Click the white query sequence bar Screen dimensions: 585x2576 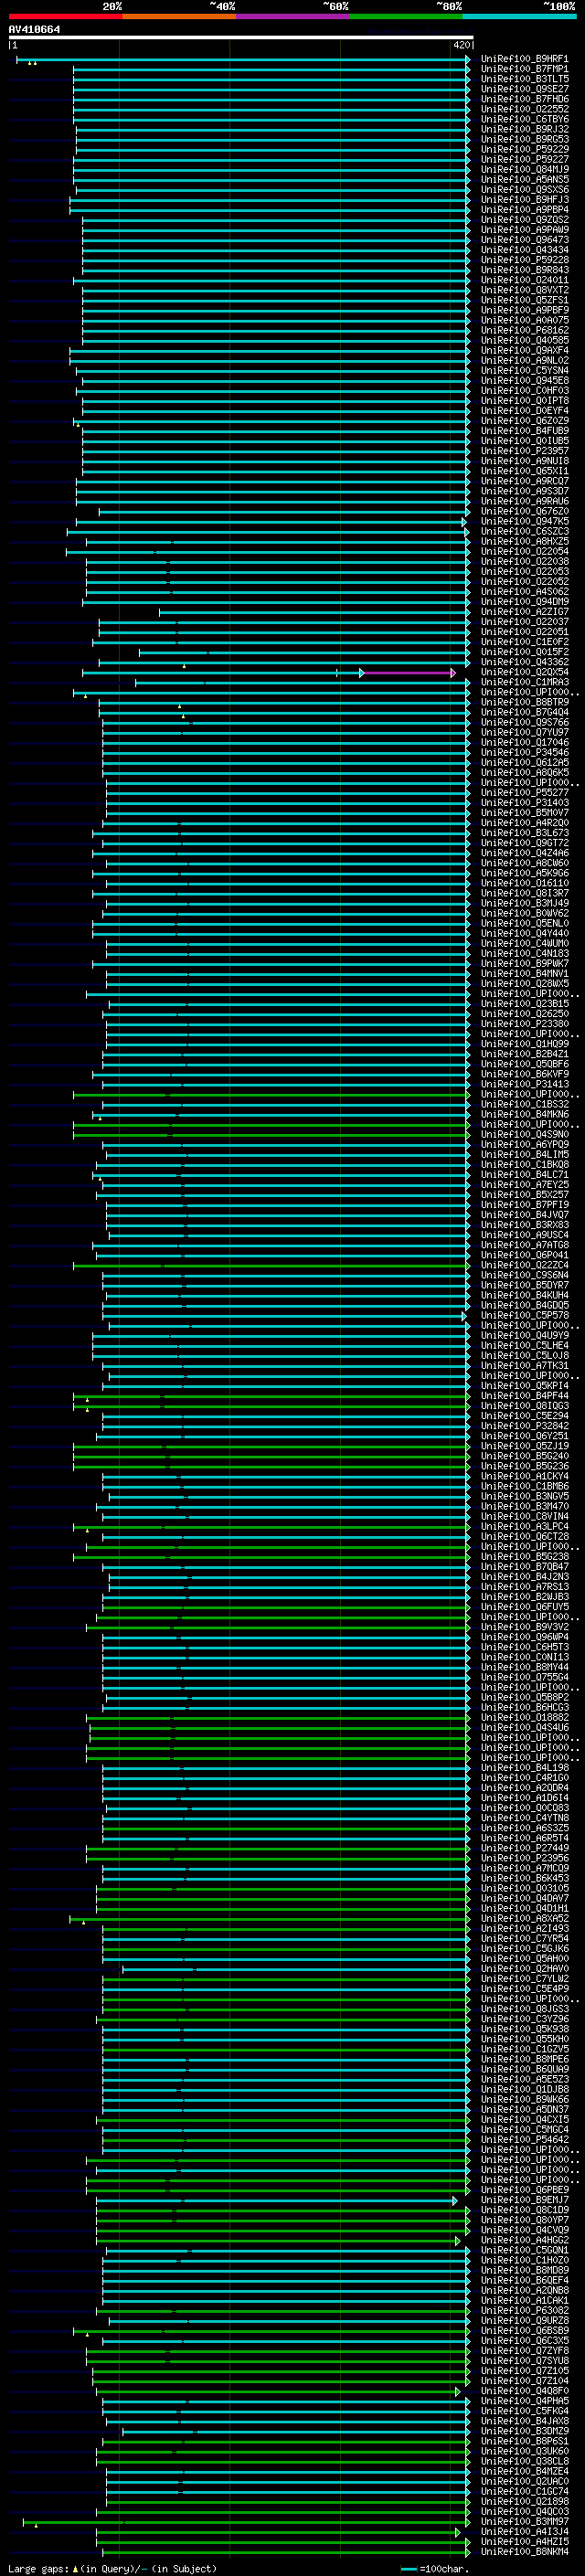click(x=241, y=37)
